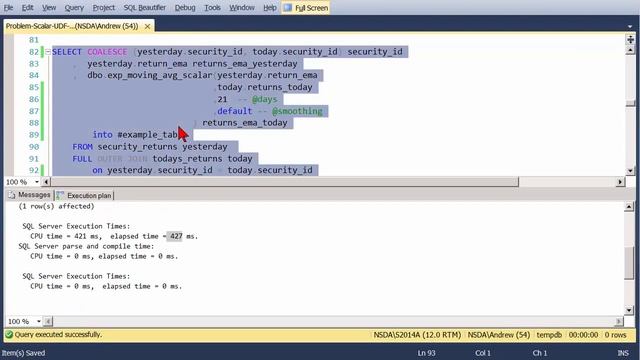This screenshot has height=360, width=640.
Task: Click the 'default' keyword on line 87
Action: [x=235, y=111]
